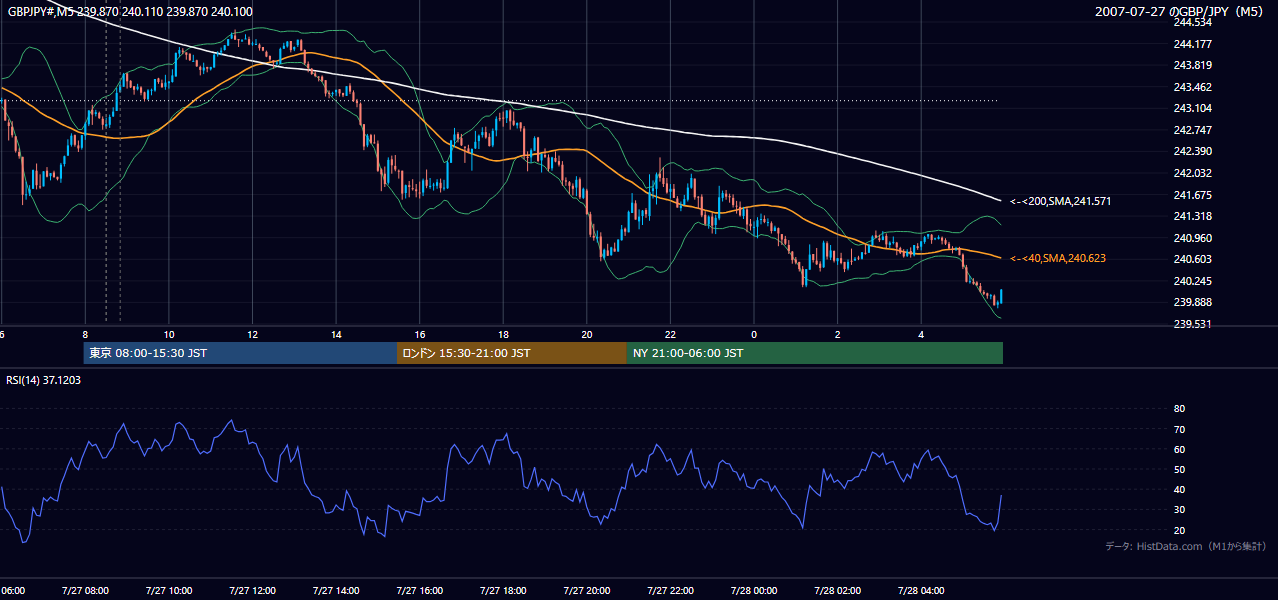Click price axis label 244.177
The image size is (1278, 600).
(1193, 44)
